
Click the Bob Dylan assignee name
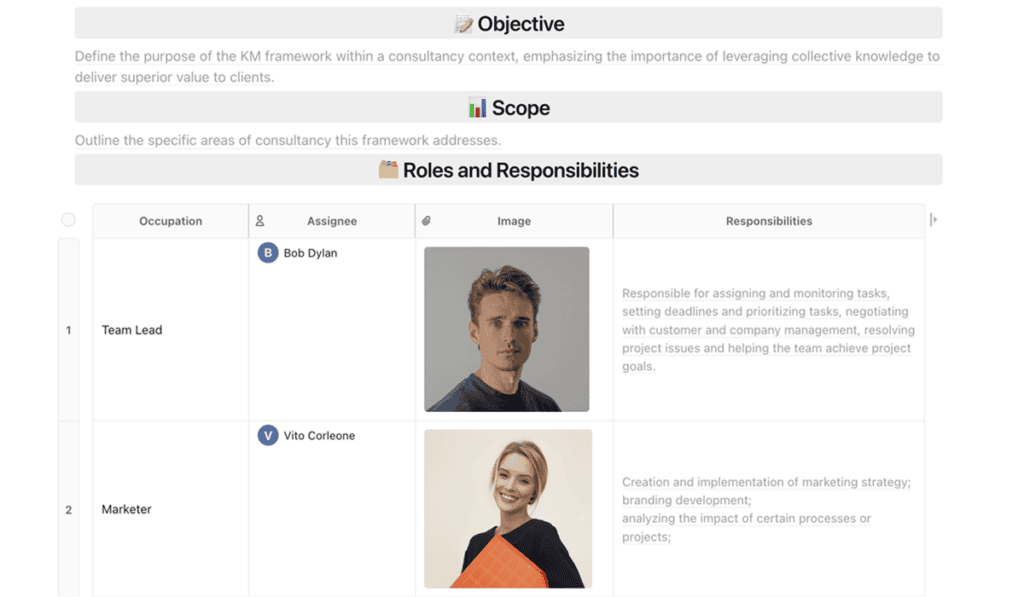(x=310, y=253)
